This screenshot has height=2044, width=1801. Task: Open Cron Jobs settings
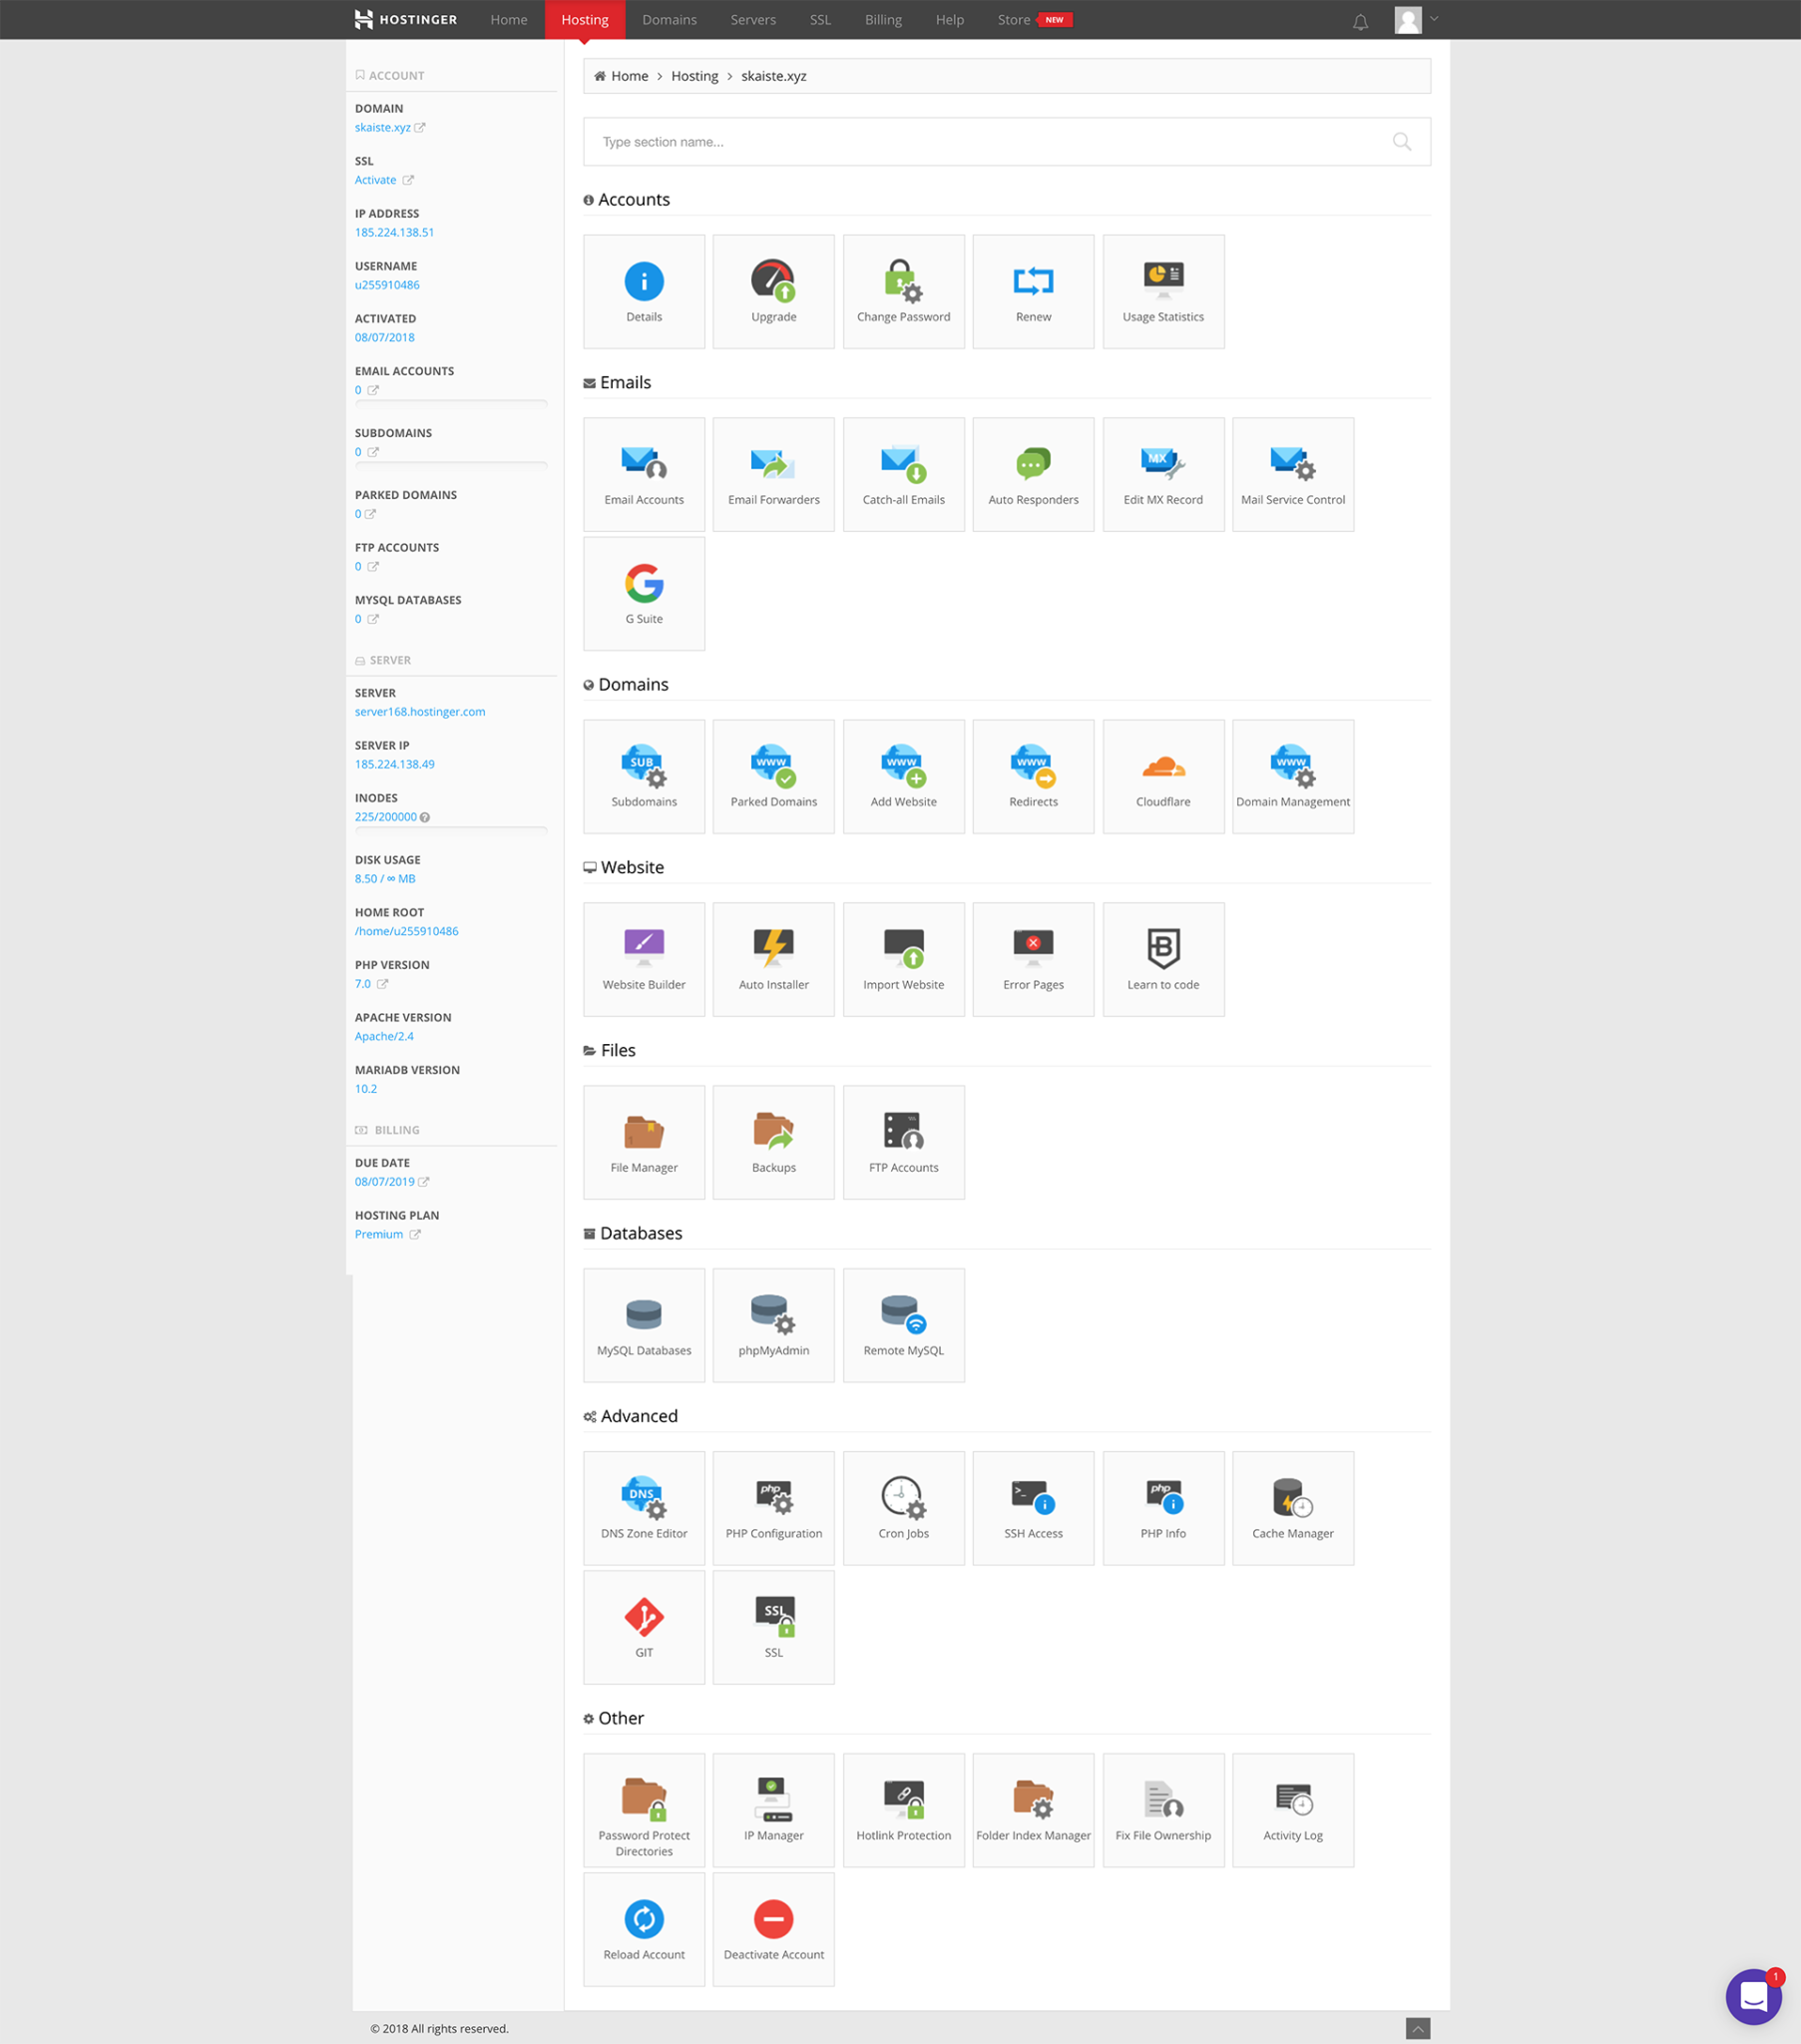(903, 1507)
